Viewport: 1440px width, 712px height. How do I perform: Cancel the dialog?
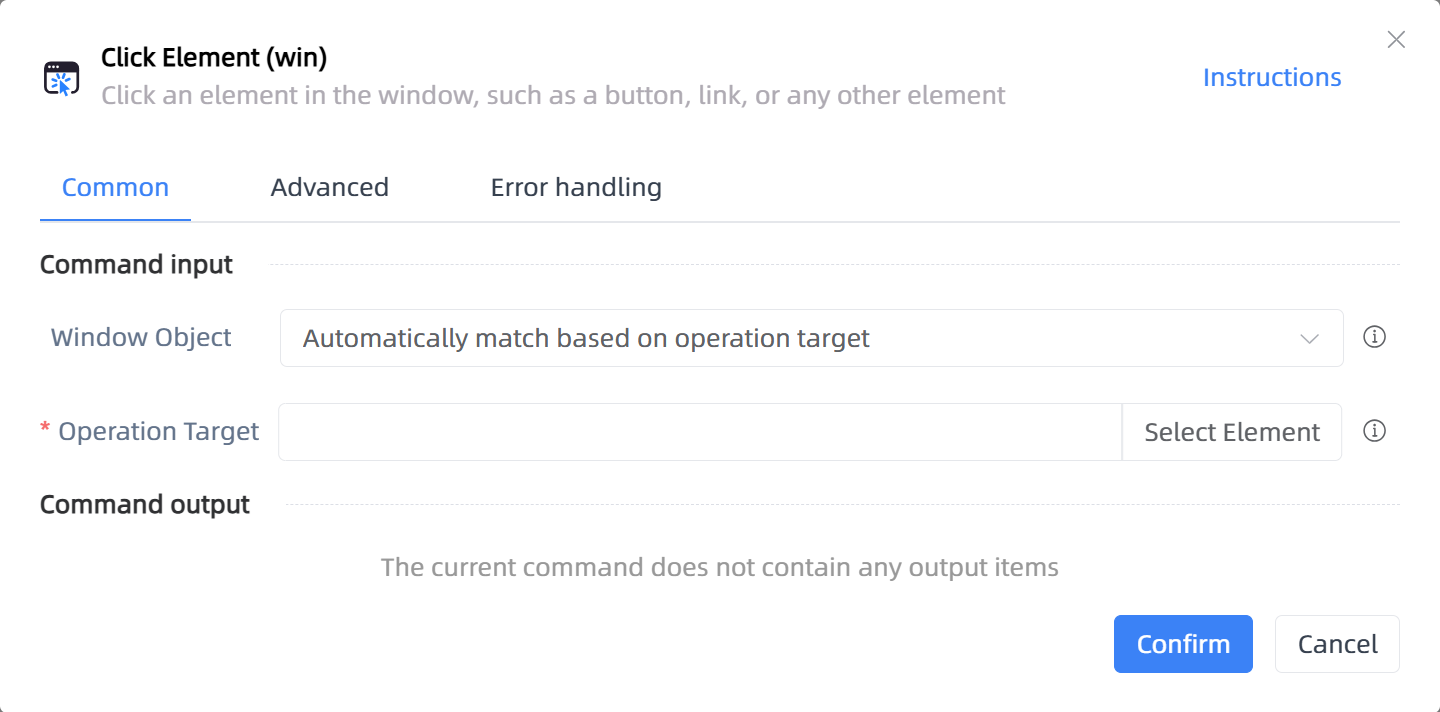pos(1337,644)
